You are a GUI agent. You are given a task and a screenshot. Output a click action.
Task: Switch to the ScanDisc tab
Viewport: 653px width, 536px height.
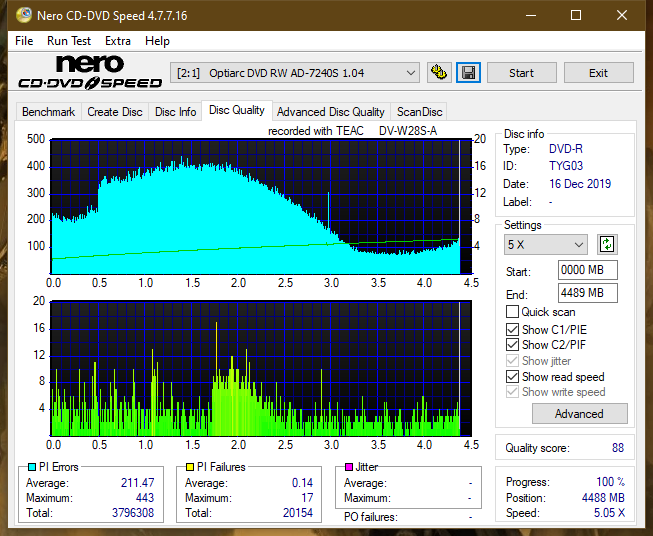pos(419,112)
